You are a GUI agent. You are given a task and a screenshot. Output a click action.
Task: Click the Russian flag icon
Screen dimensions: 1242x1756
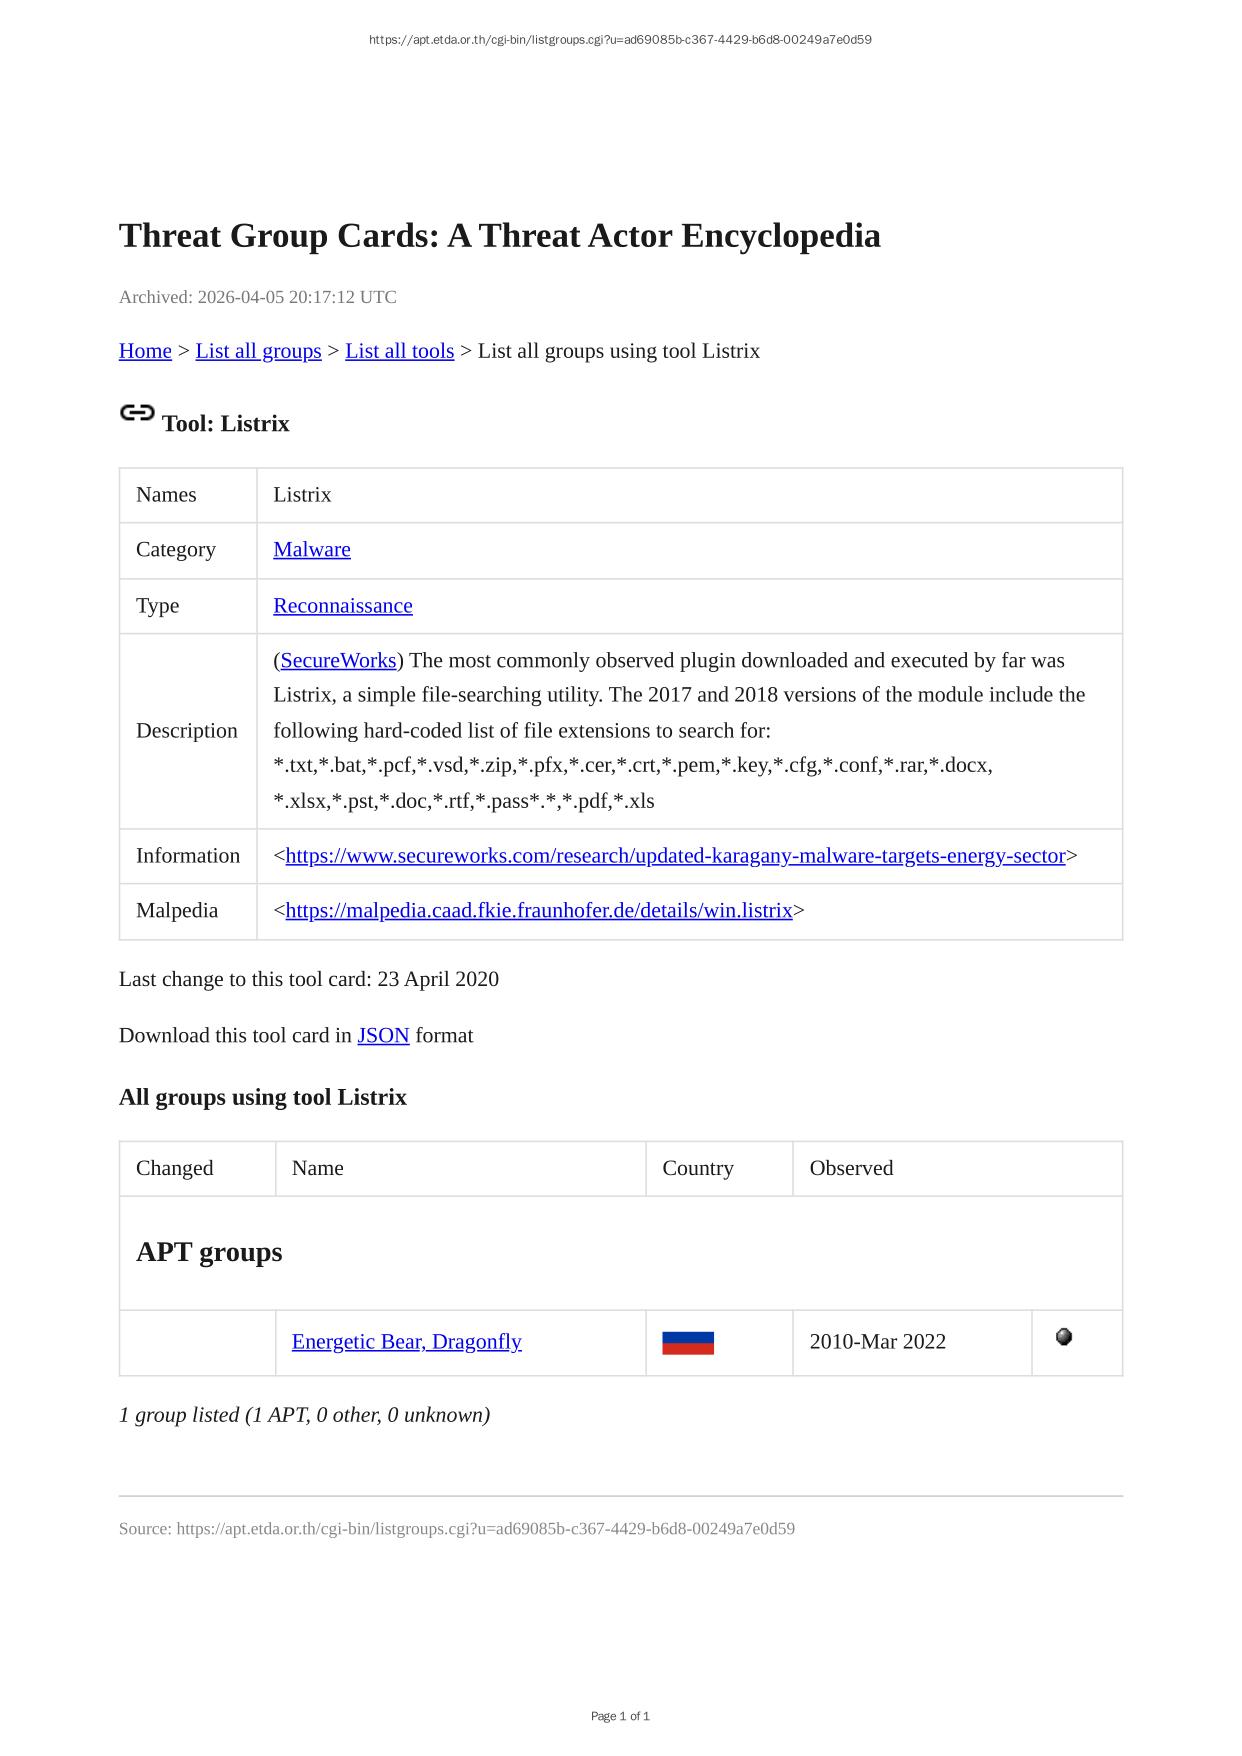[x=688, y=1342]
